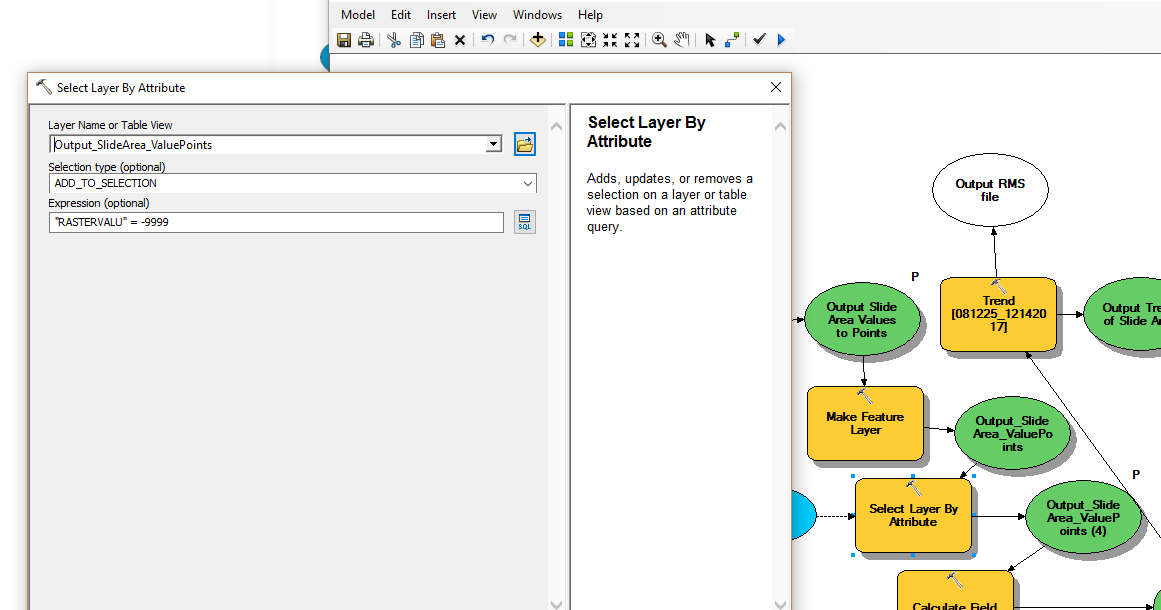Undo the last model action

point(487,40)
